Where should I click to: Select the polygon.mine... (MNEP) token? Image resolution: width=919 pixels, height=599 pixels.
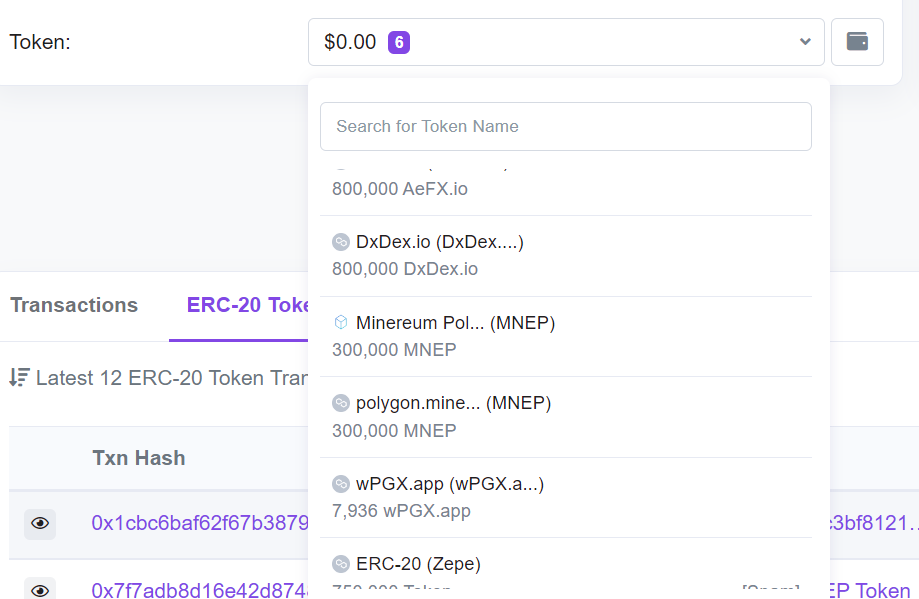click(x=566, y=417)
